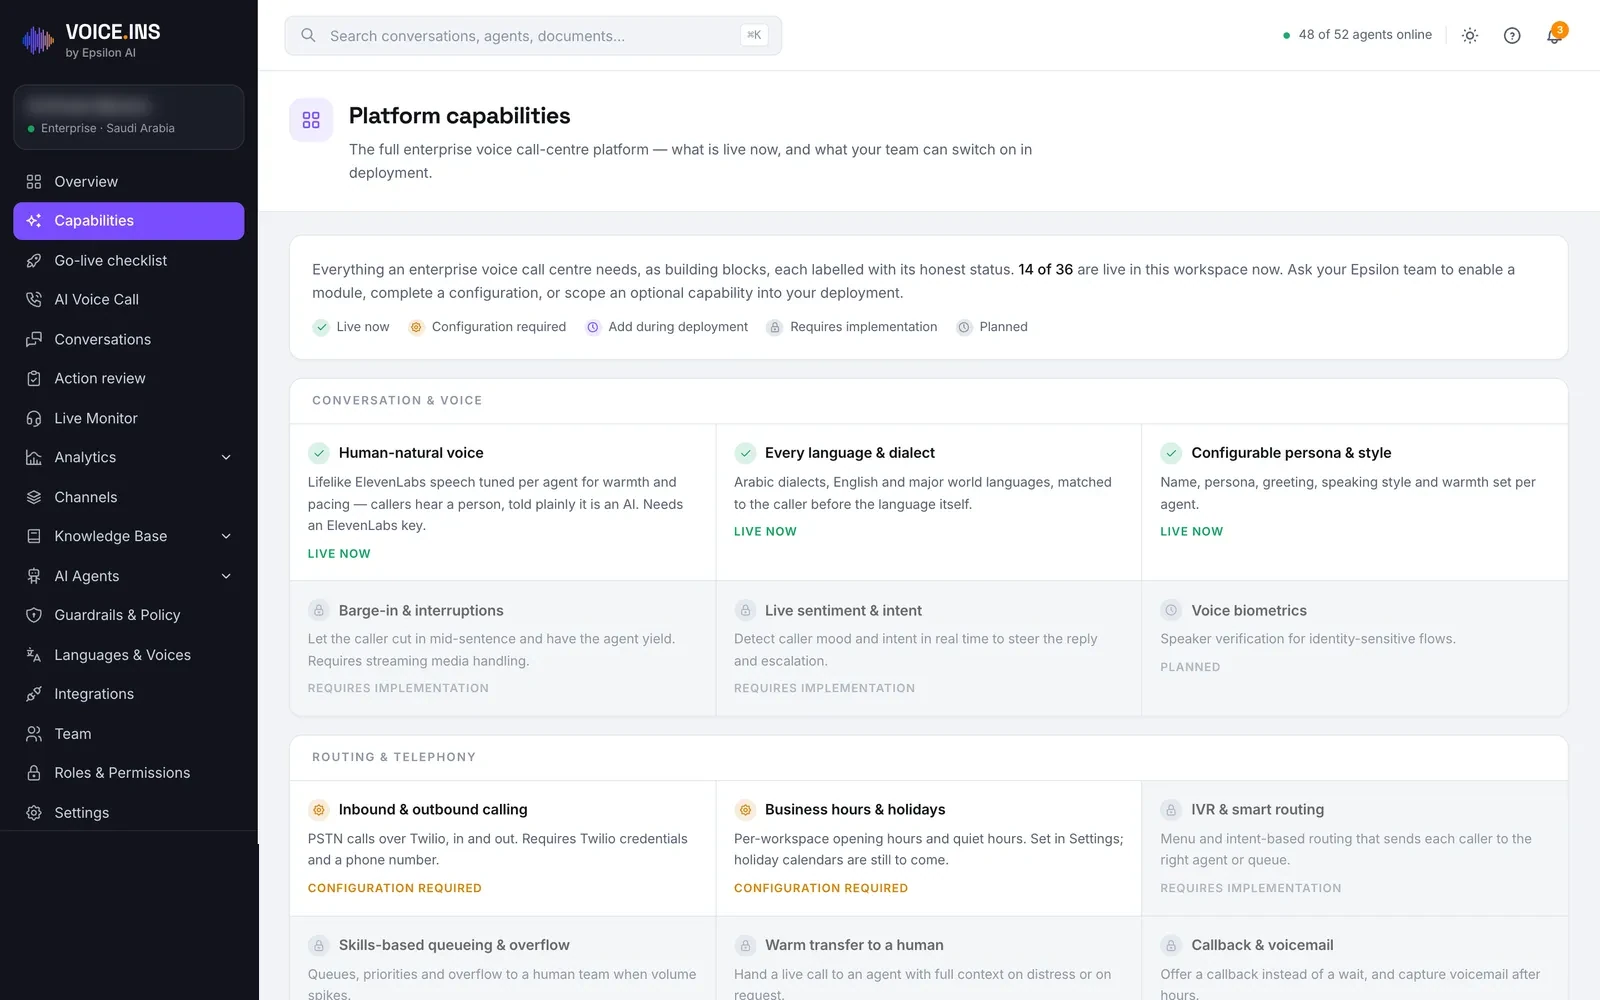Viewport: 1600px width, 1000px height.
Task: Click the Requires implementation legend item
Action: coord(852,327)
